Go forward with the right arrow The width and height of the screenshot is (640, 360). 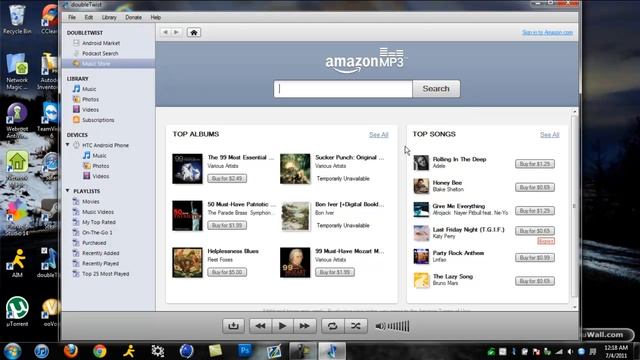[x=176, y=32]
